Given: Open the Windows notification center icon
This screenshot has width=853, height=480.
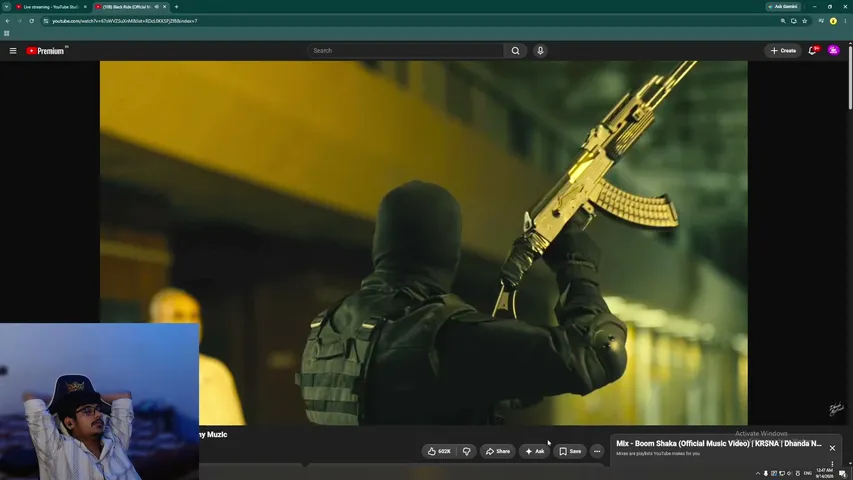Looking at the screenshot, I should pos(842,473).
